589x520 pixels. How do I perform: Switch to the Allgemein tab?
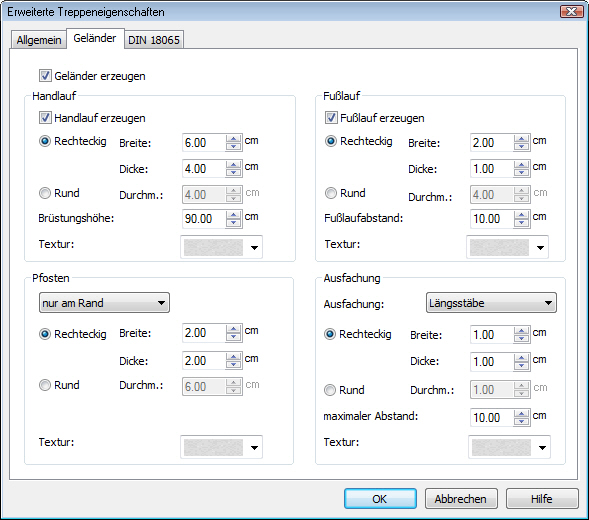(39, 40)
